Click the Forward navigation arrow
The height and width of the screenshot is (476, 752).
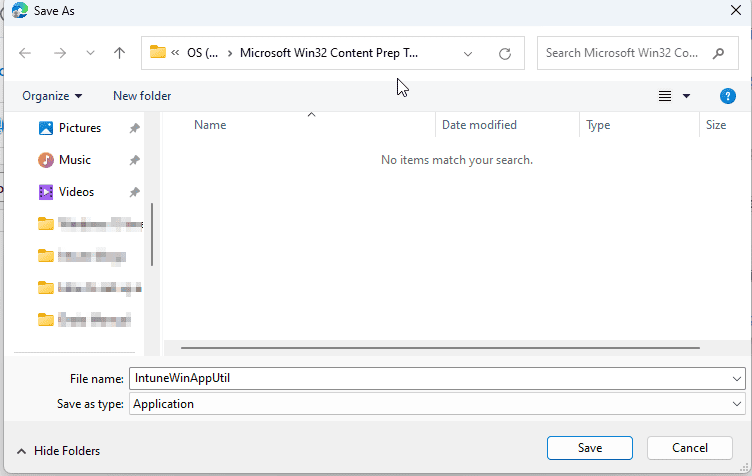[x=59, y=53]
